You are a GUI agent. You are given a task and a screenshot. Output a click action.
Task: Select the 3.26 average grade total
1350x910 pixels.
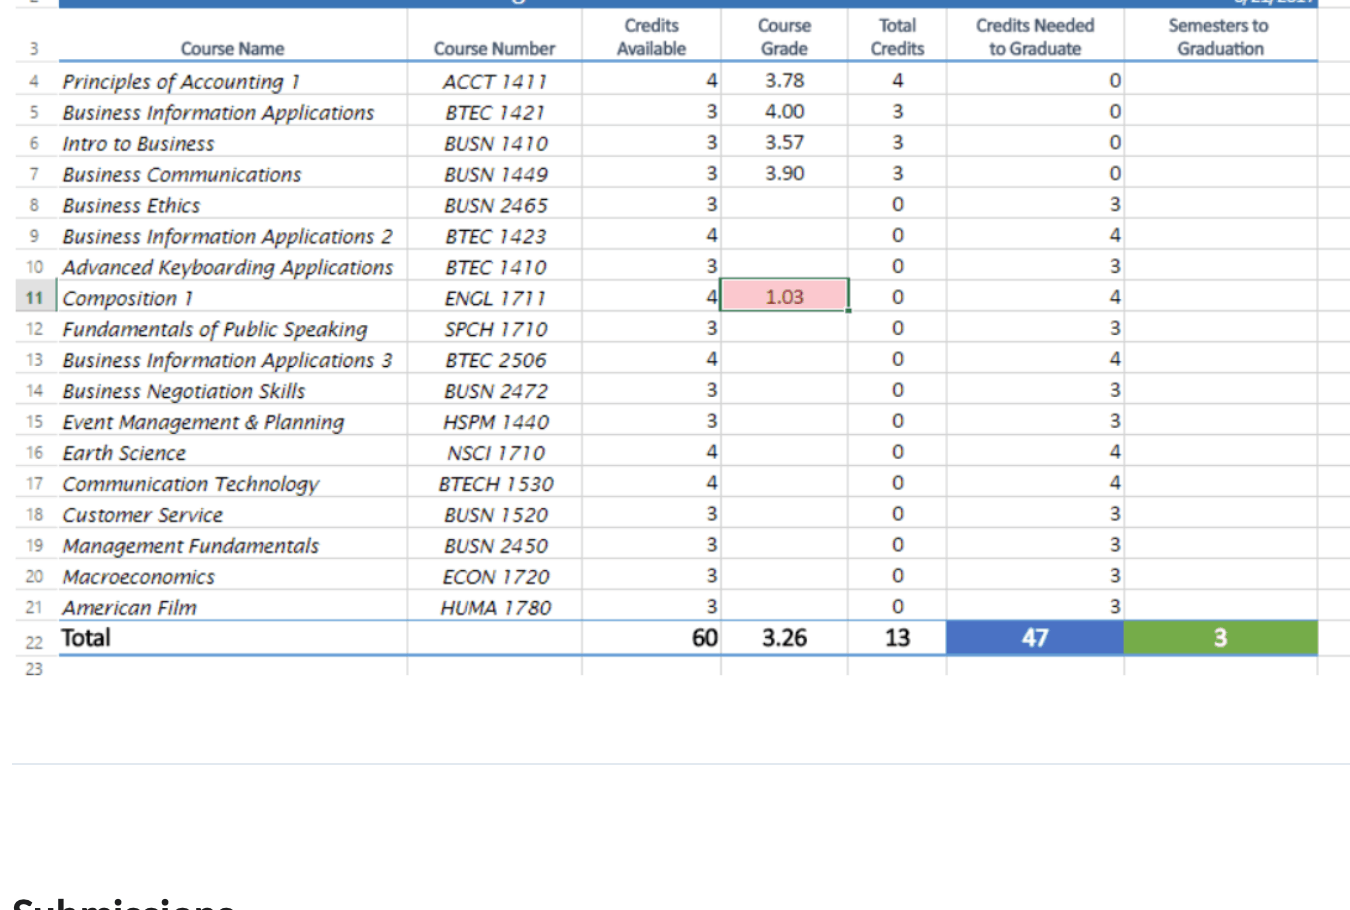click(784, 638)
